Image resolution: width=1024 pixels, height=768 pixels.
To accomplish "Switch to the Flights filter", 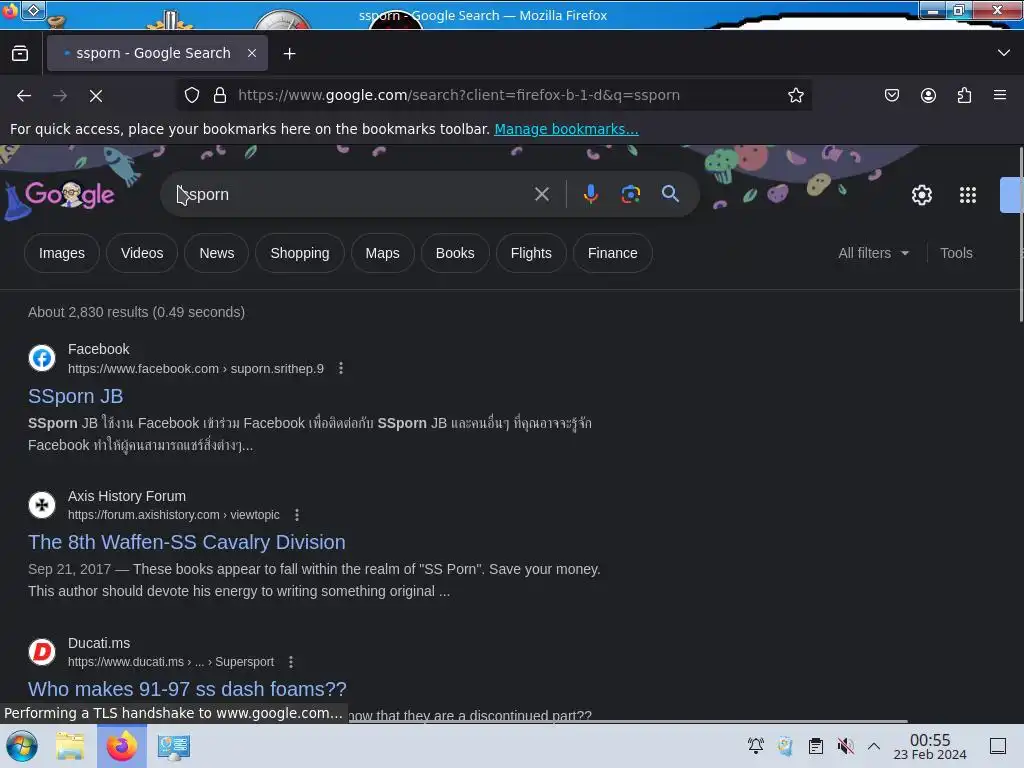I will coord(531,253).
